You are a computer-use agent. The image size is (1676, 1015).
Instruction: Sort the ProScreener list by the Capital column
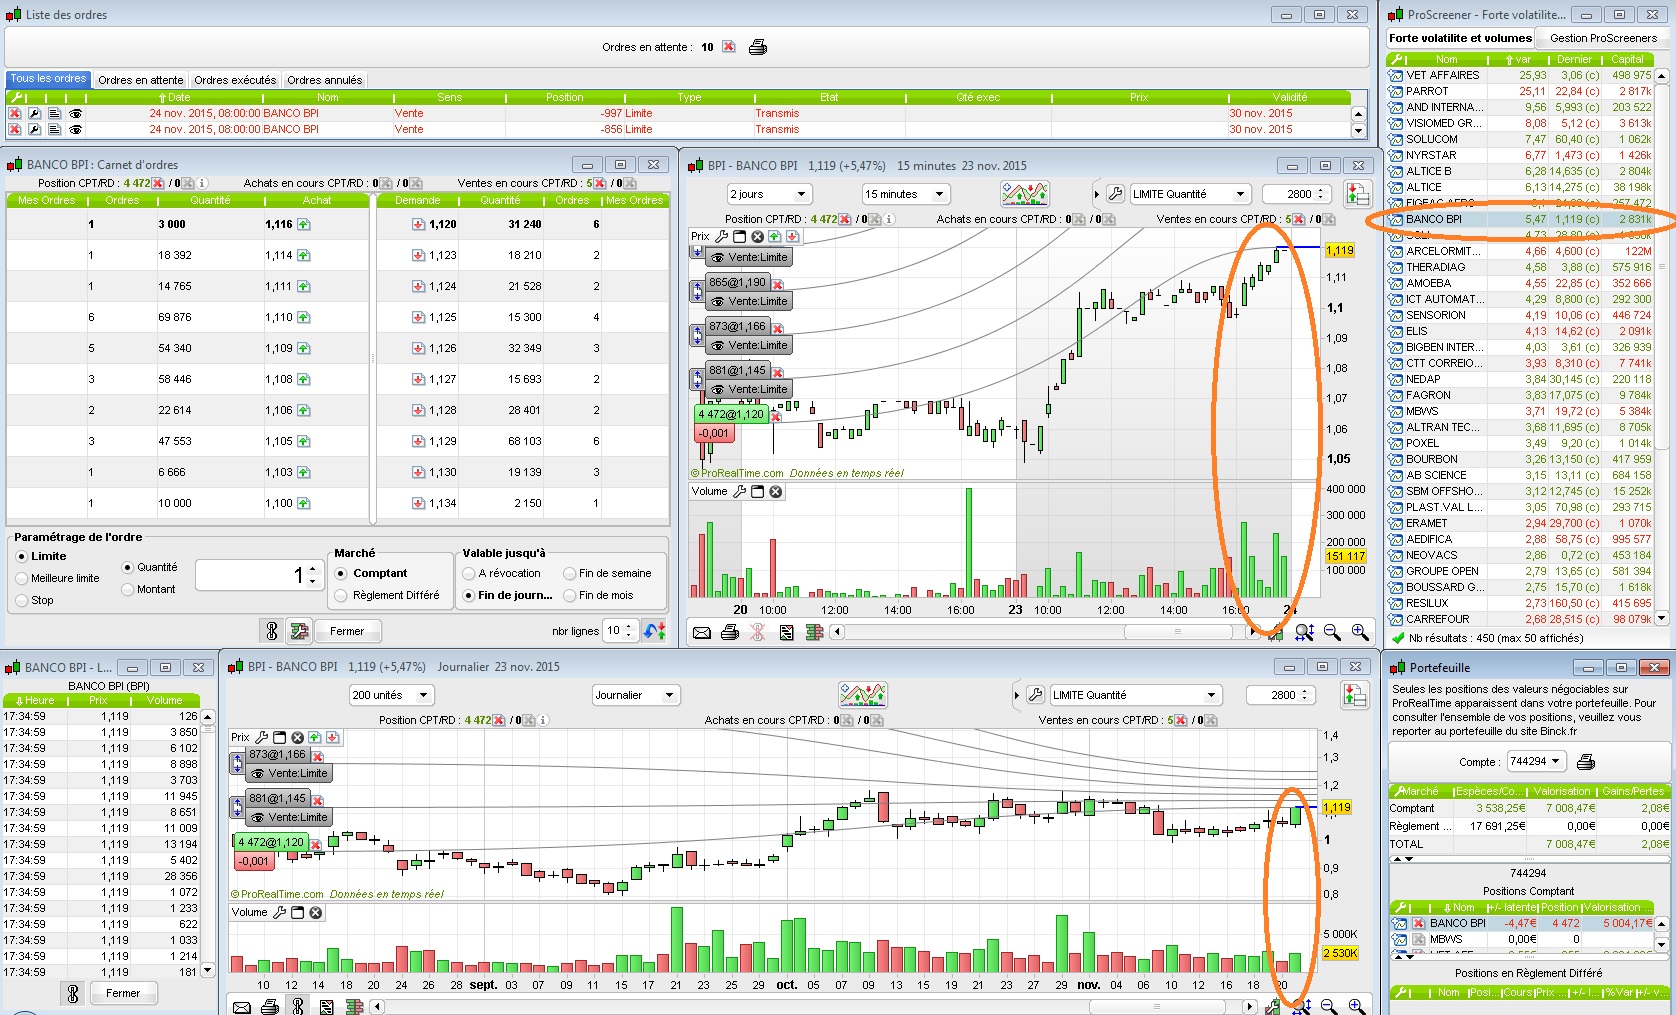coord(1627,59)
